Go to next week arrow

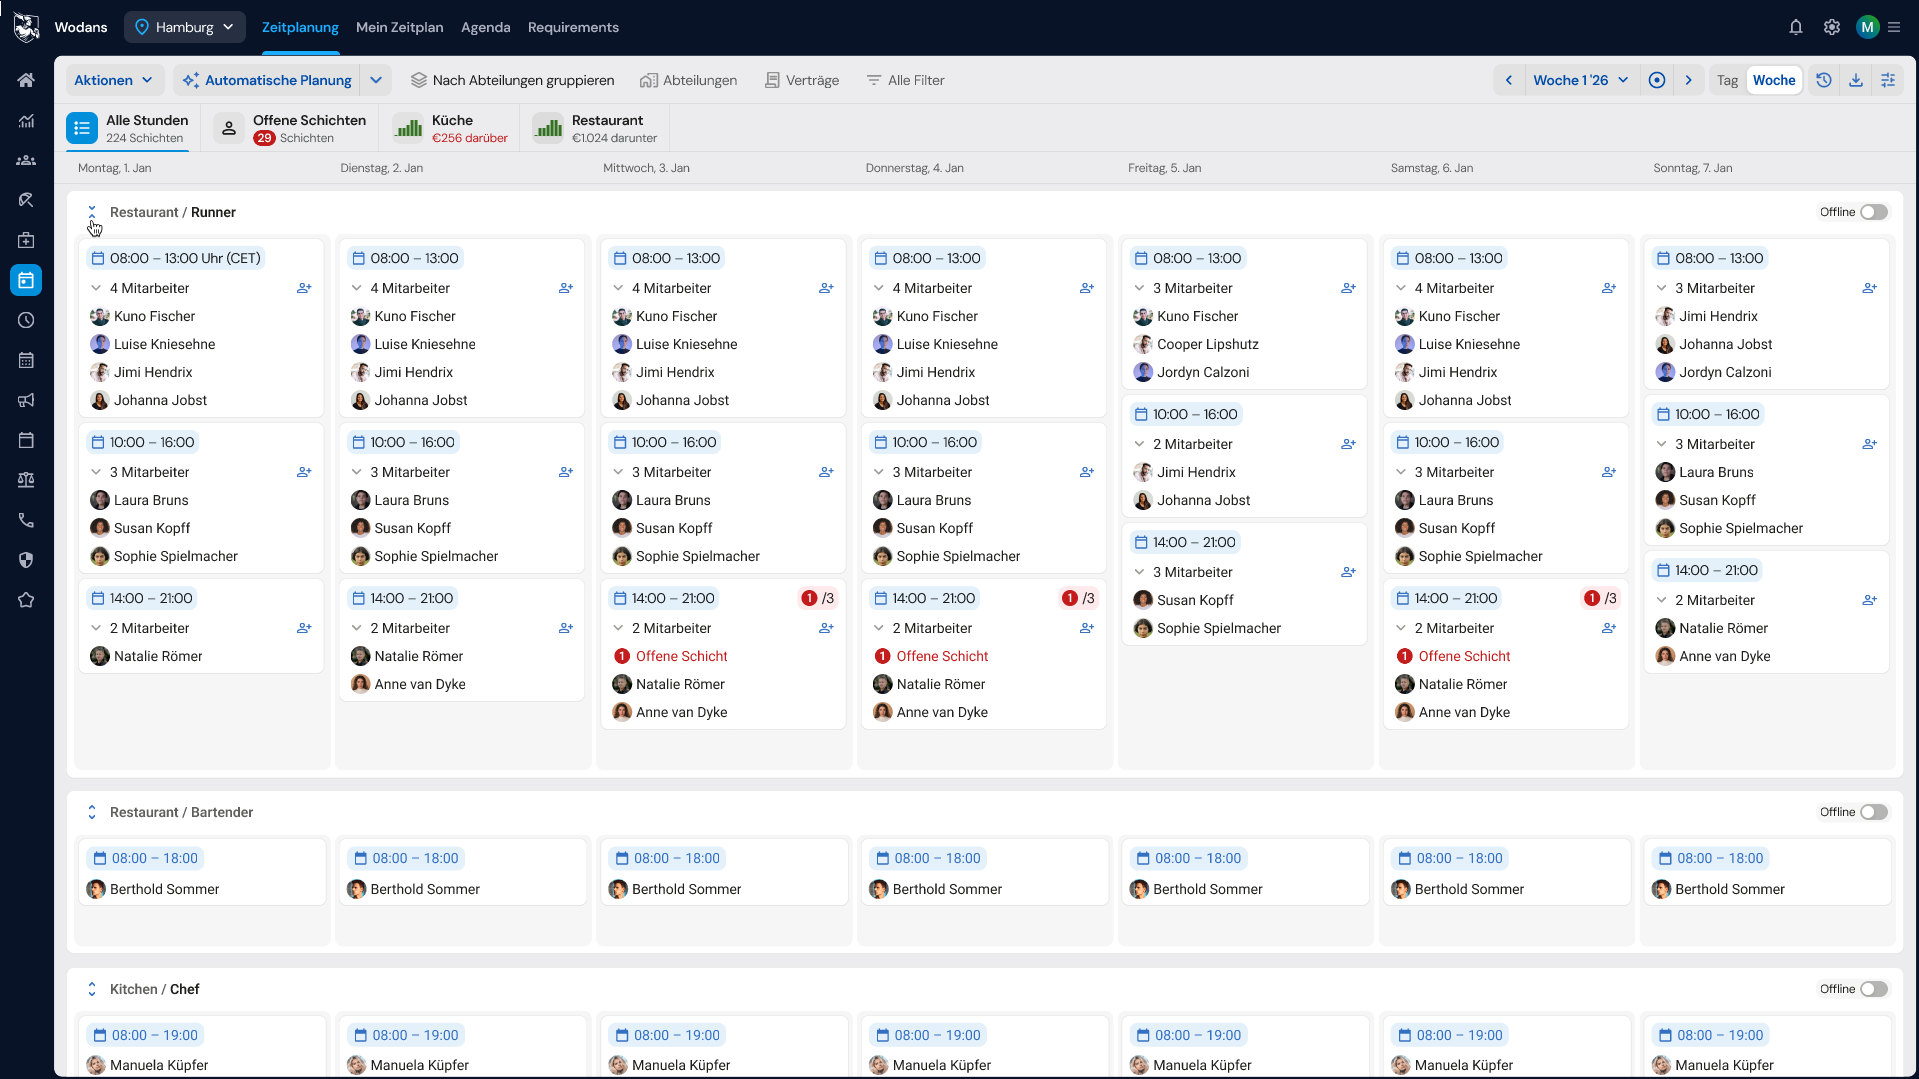click(x=1689, y=80)
